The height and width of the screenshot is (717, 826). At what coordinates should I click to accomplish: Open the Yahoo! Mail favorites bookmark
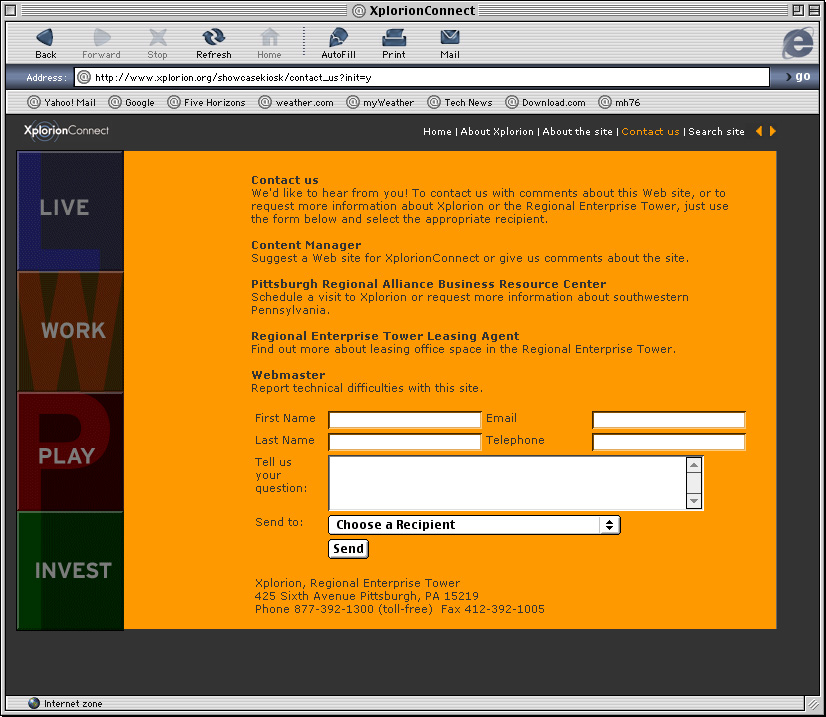[63, 102]
